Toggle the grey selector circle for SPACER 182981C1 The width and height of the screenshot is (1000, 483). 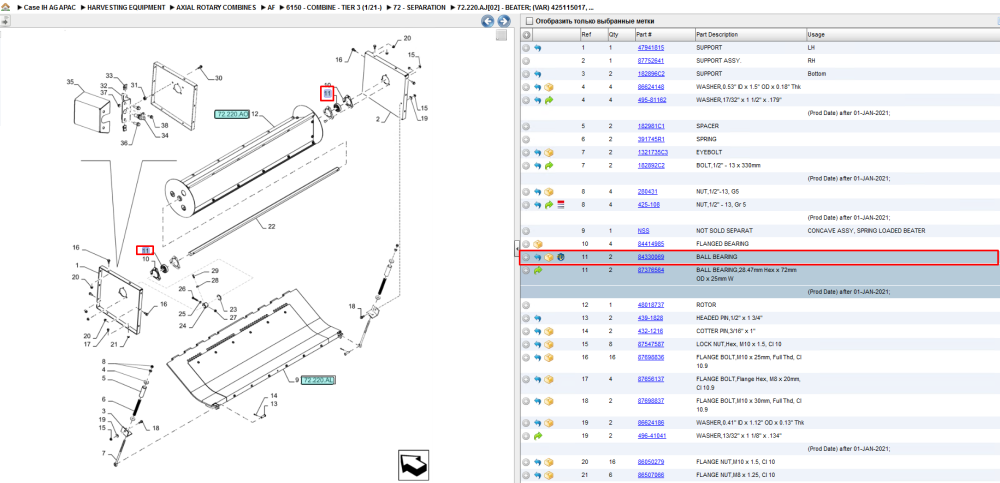[x=526, y=126]
